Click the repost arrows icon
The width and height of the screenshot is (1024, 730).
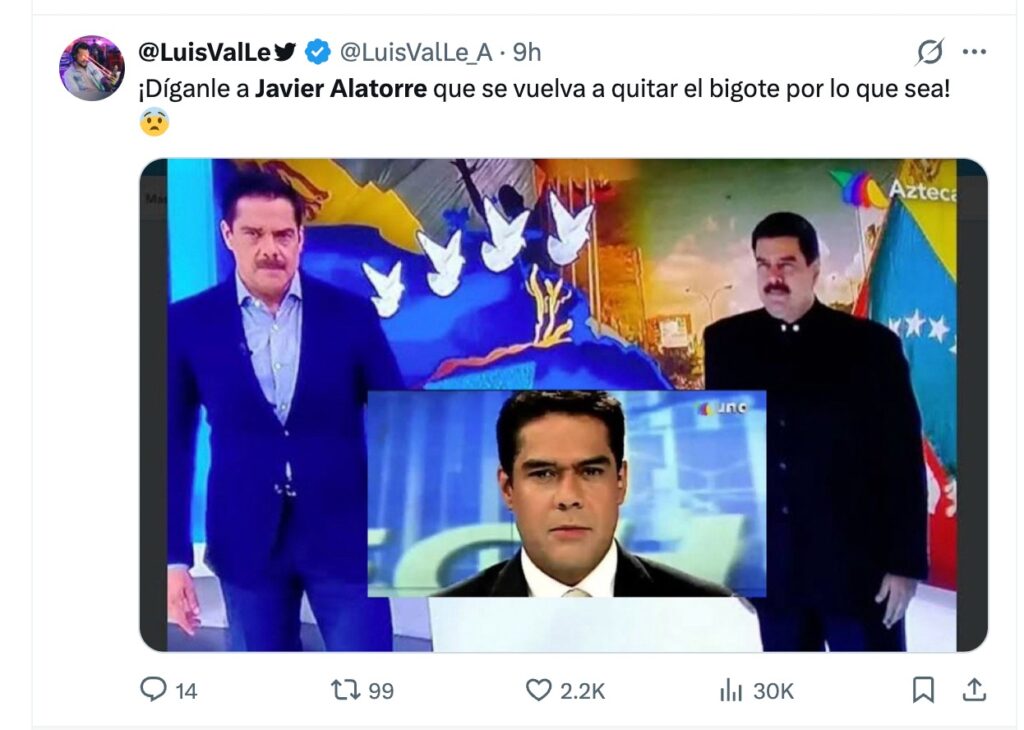[x=346, y=690]
